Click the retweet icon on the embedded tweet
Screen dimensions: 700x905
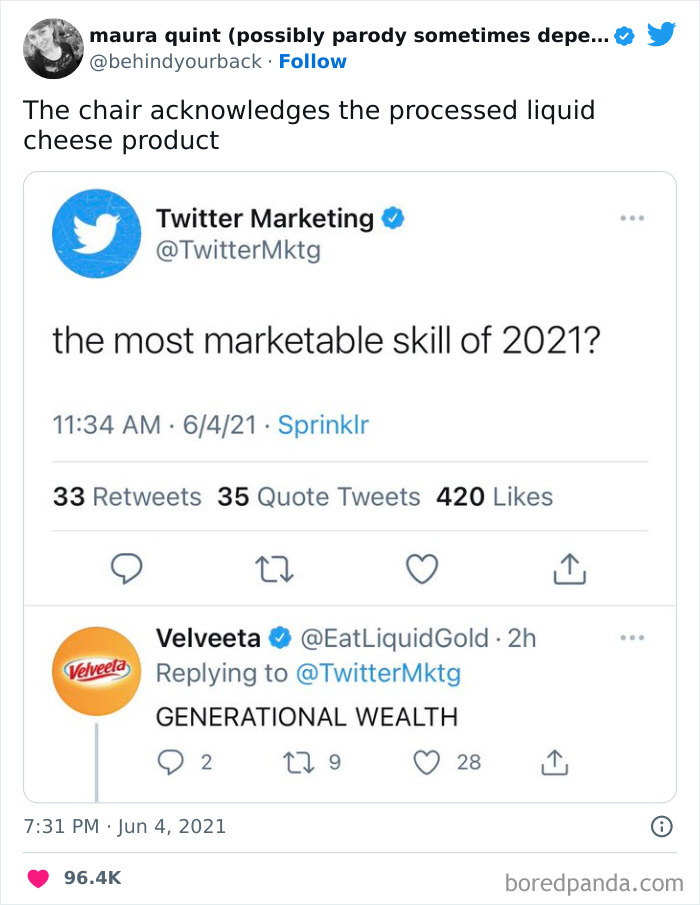[273, 568]
